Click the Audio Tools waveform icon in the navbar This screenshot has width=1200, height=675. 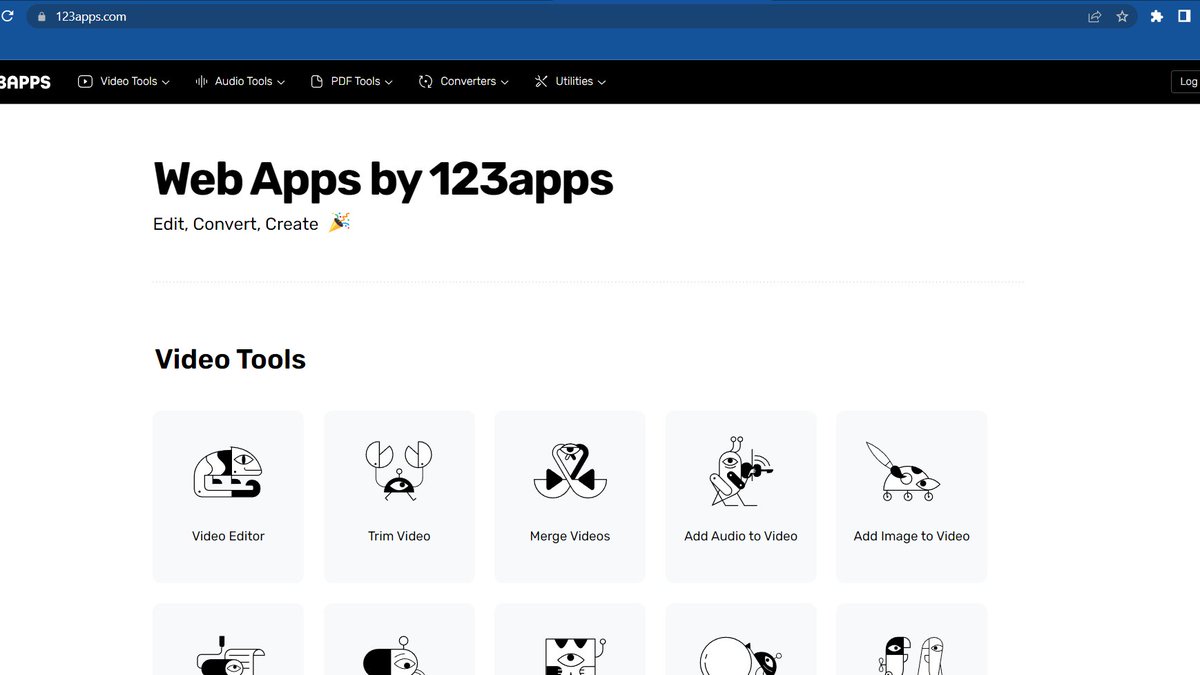tap(201, 82)
